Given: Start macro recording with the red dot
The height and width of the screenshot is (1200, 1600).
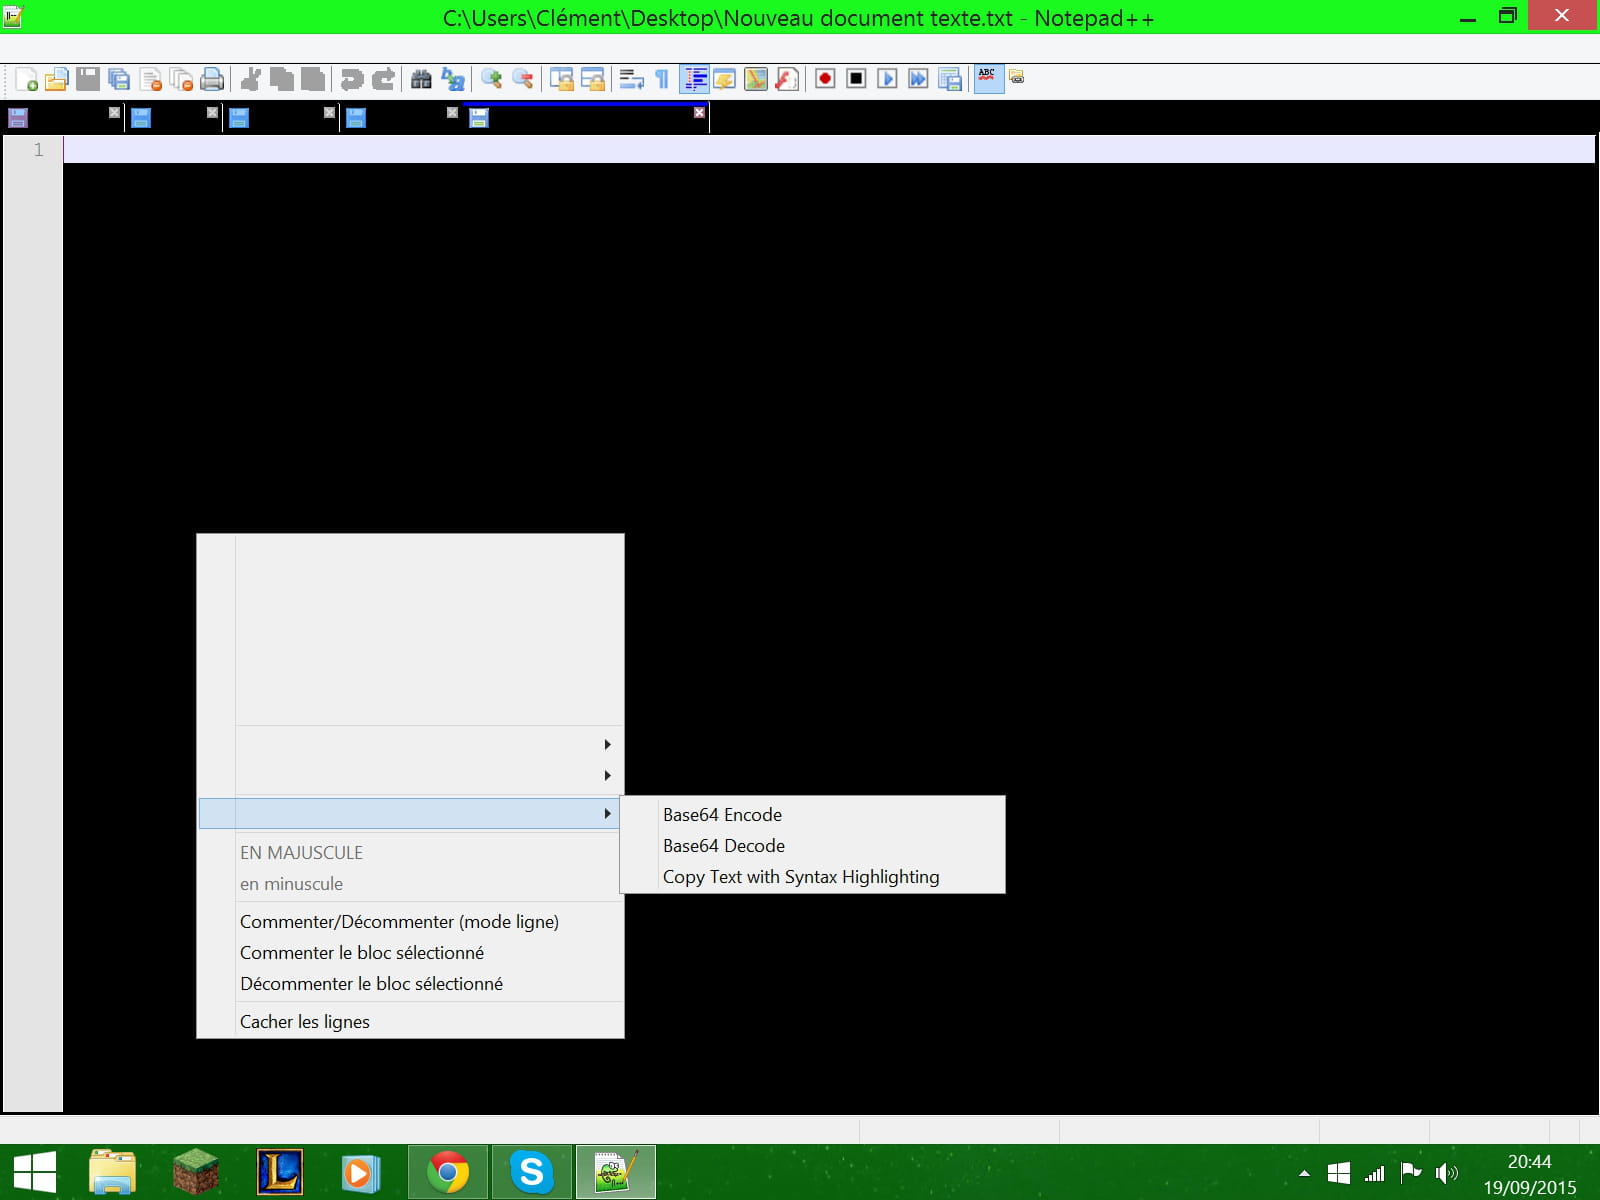Looking at the screenshot, I should click(825, 79).
